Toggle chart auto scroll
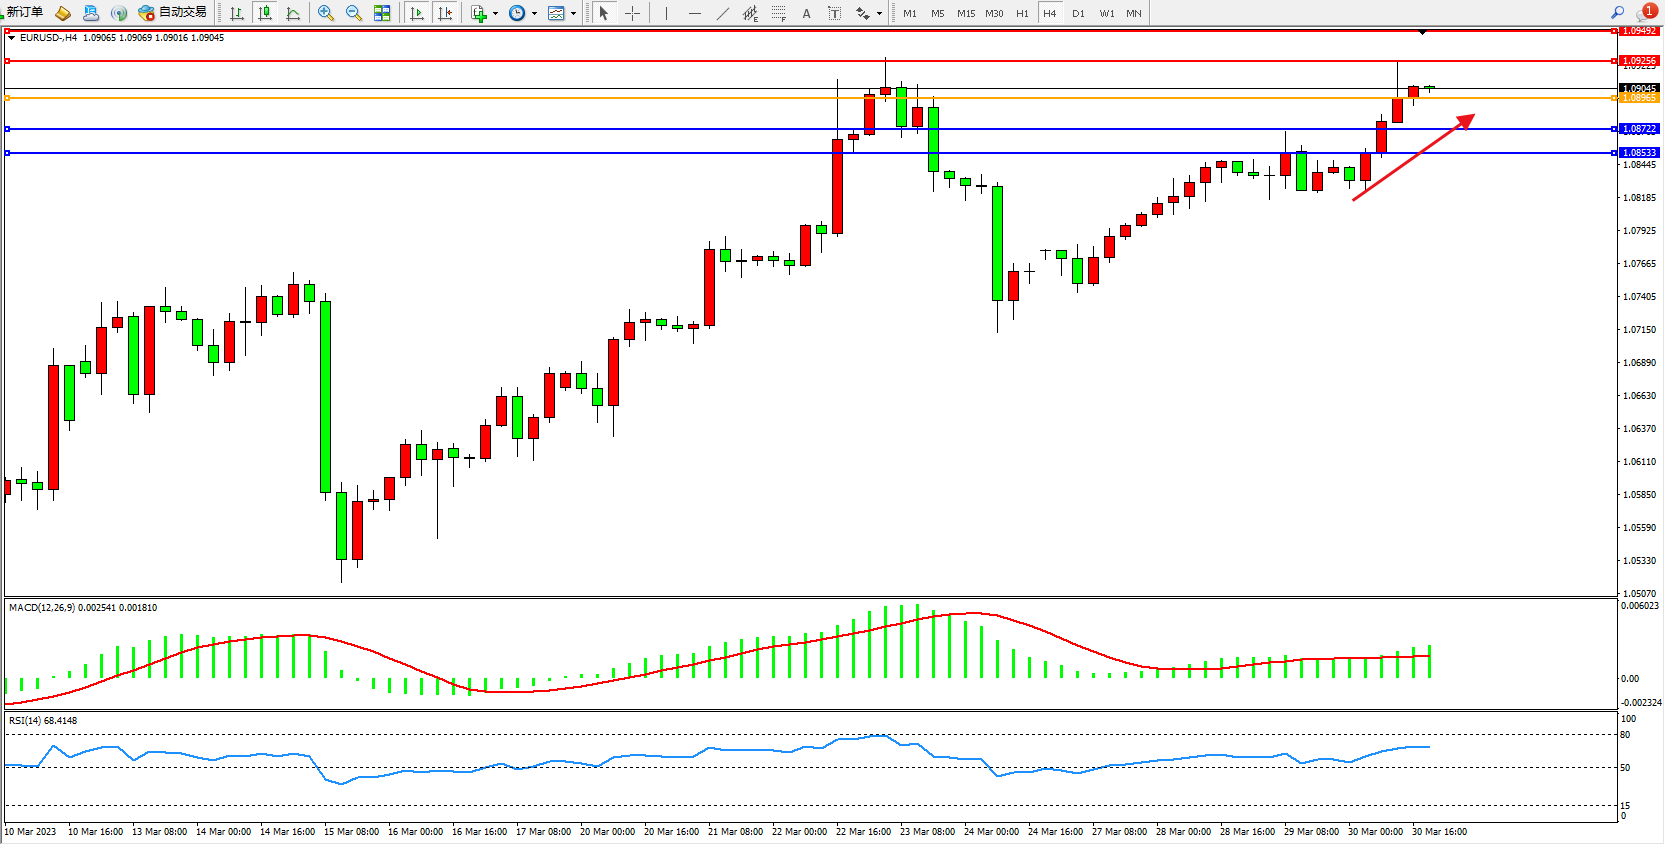Screen dimensions: 1665x845 tap(417, 13)
